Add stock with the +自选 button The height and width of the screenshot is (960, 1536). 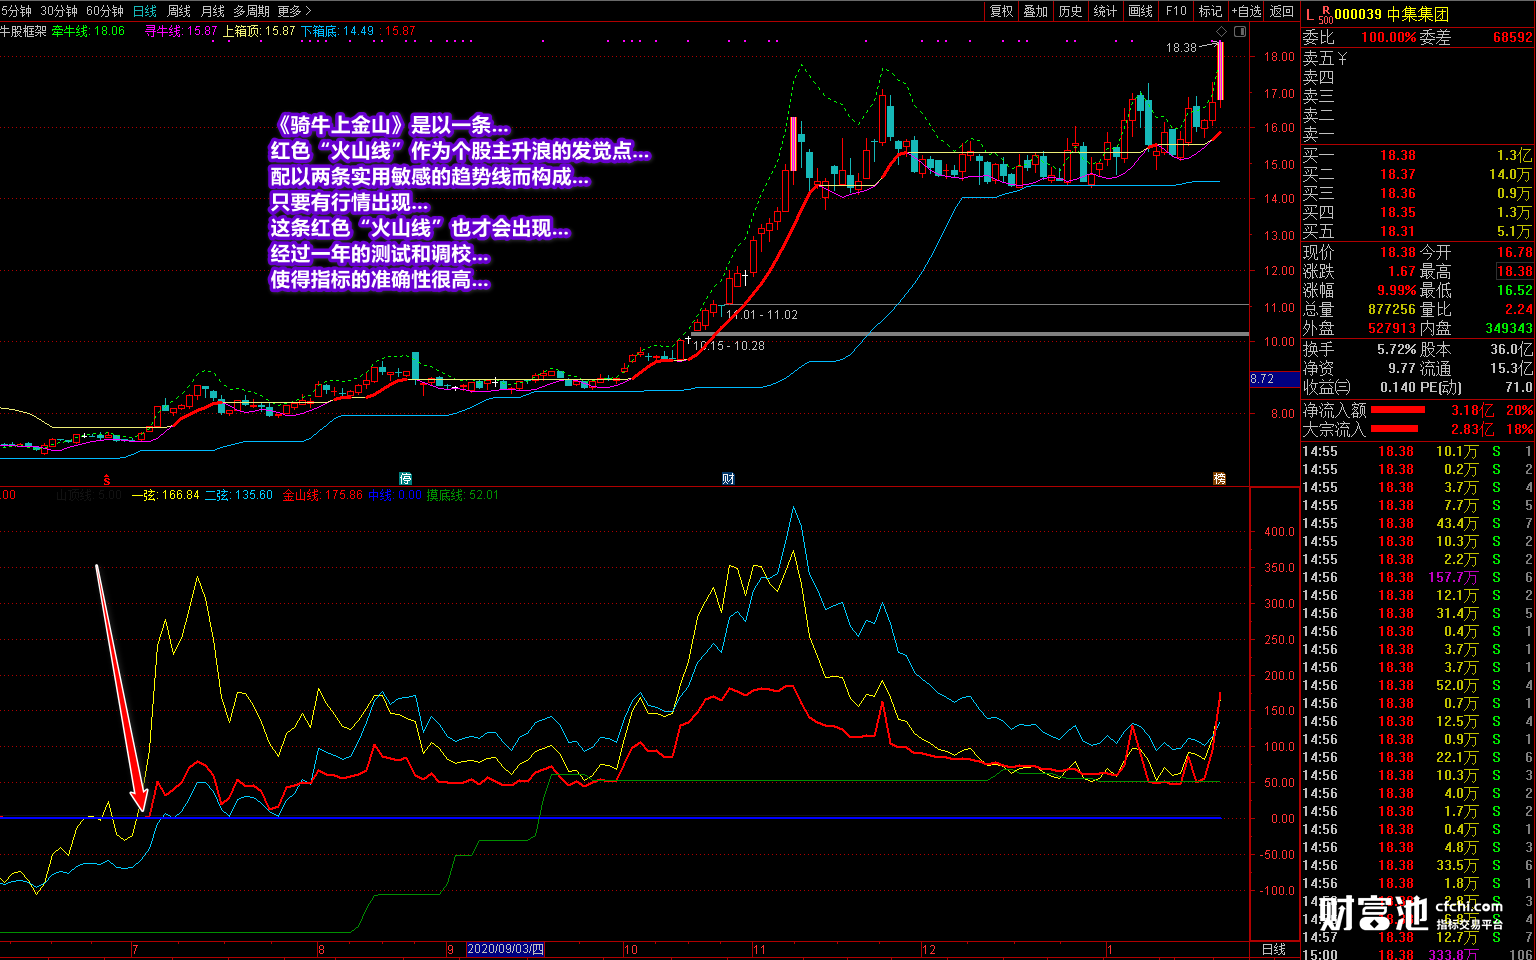coord(1246,11)
